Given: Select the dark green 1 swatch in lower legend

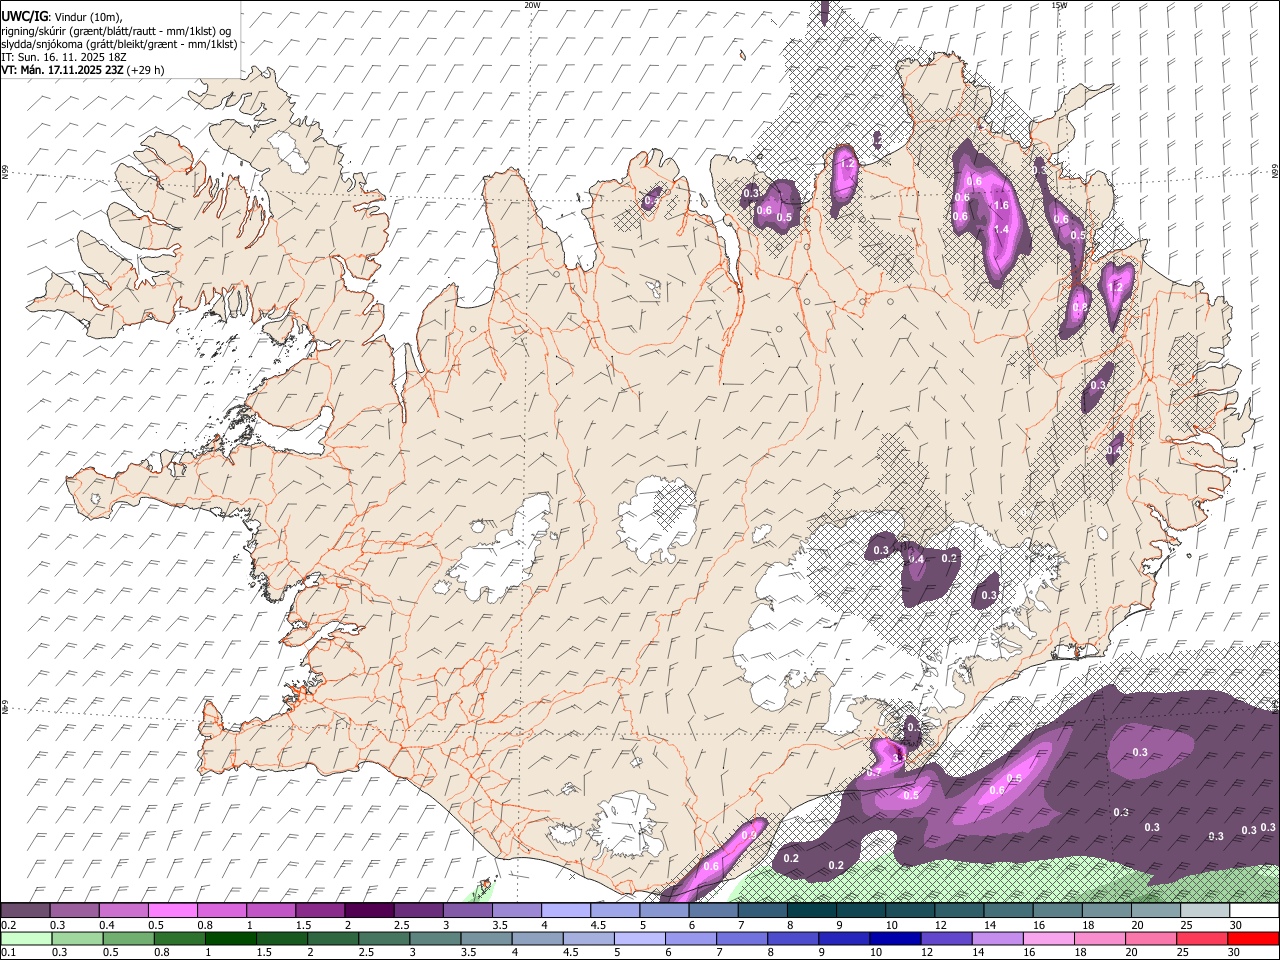Looking at the screenshot, I should click(x=231, y=938).
